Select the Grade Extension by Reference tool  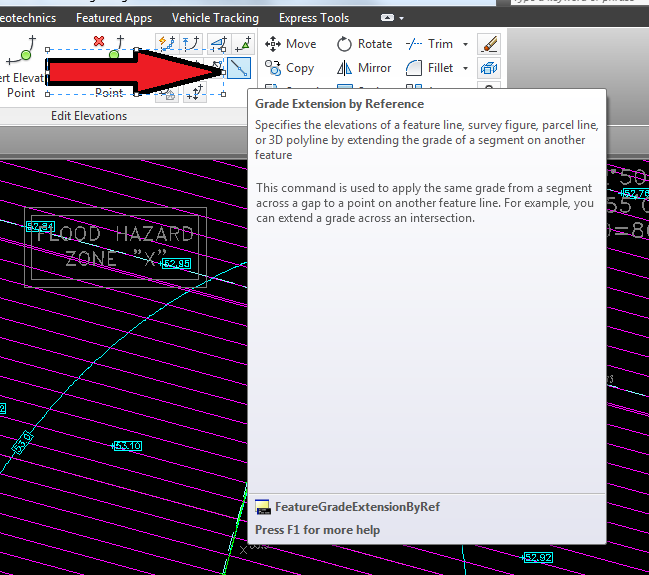click(x=239, y=68)
